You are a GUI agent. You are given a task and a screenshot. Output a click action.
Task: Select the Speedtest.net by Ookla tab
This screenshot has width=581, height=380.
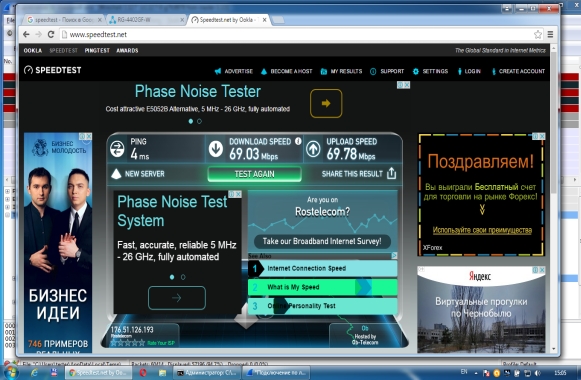(227, 20)
